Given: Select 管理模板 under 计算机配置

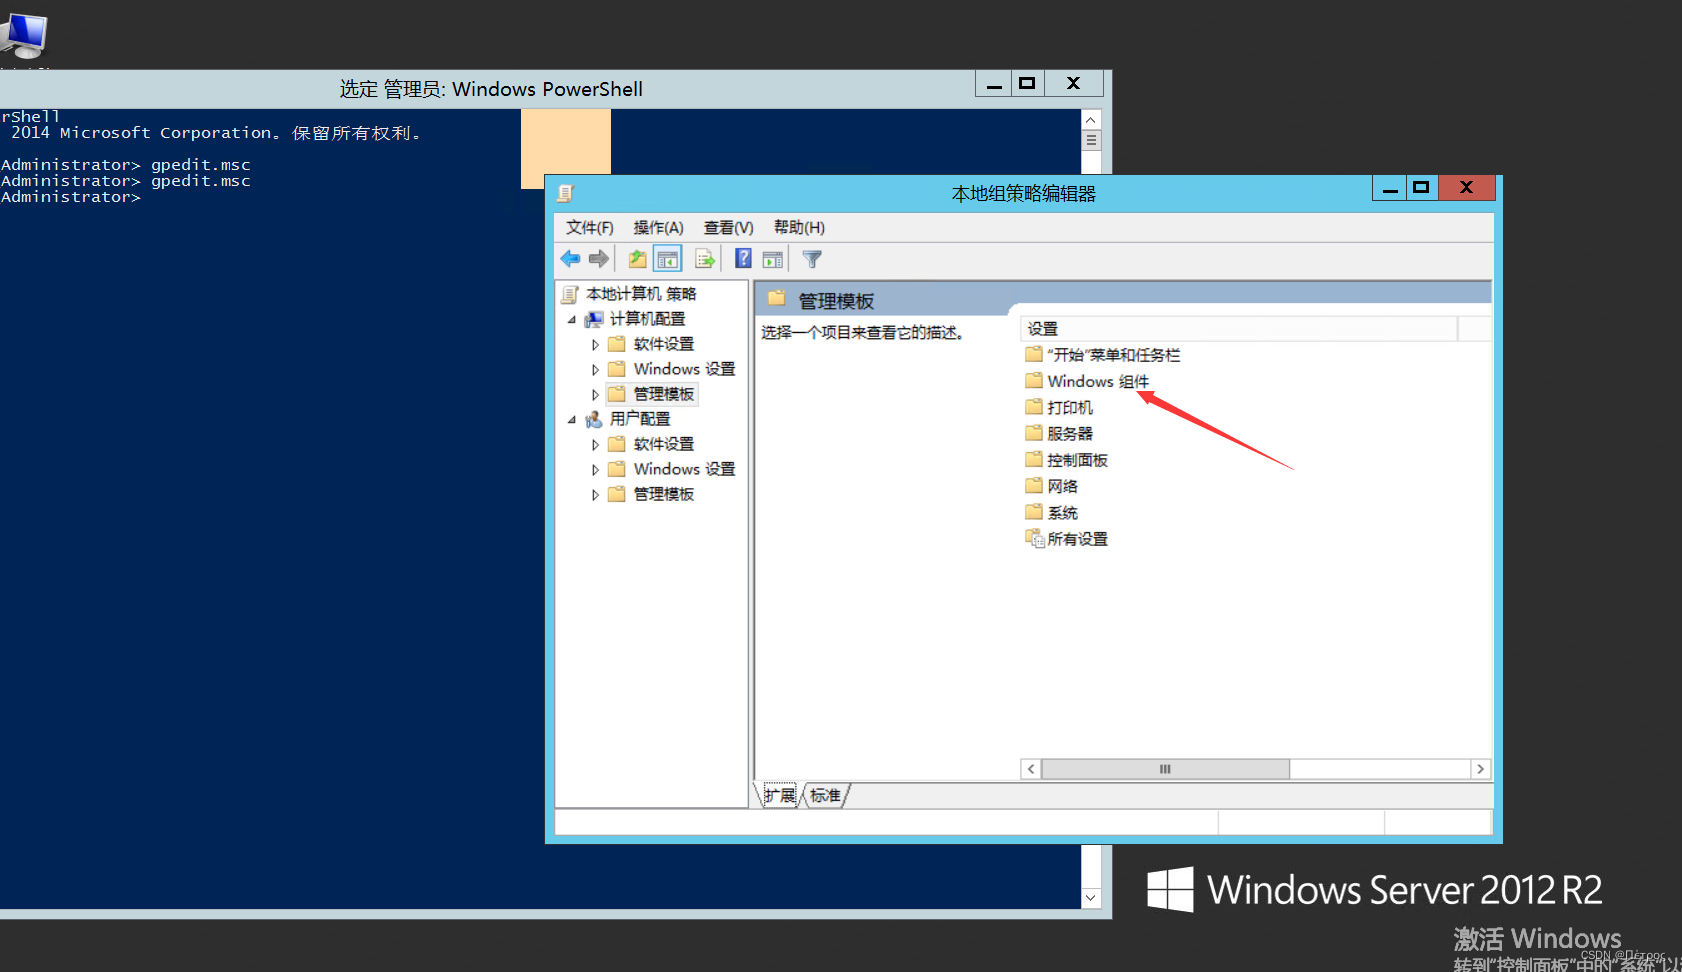Looking at the screenshot, I should point(663,394).
